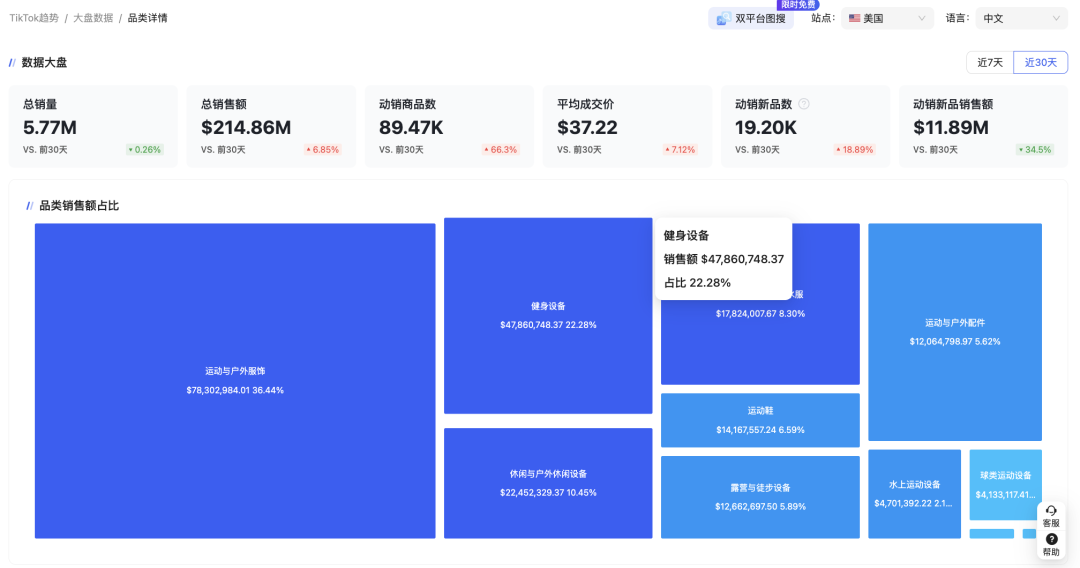
Task: Click the 双平台图搜 button
Action: click(751, 19)
